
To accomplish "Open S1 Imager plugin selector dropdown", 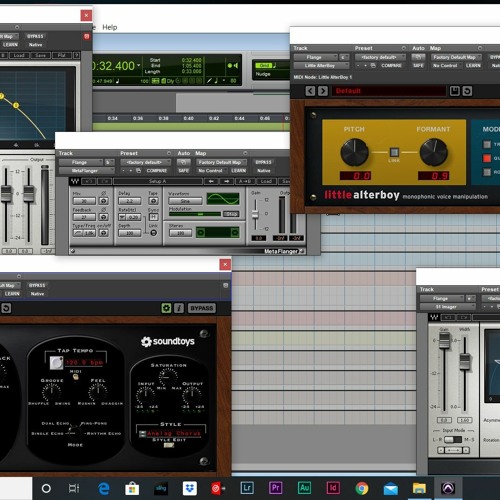I will 448,307.
